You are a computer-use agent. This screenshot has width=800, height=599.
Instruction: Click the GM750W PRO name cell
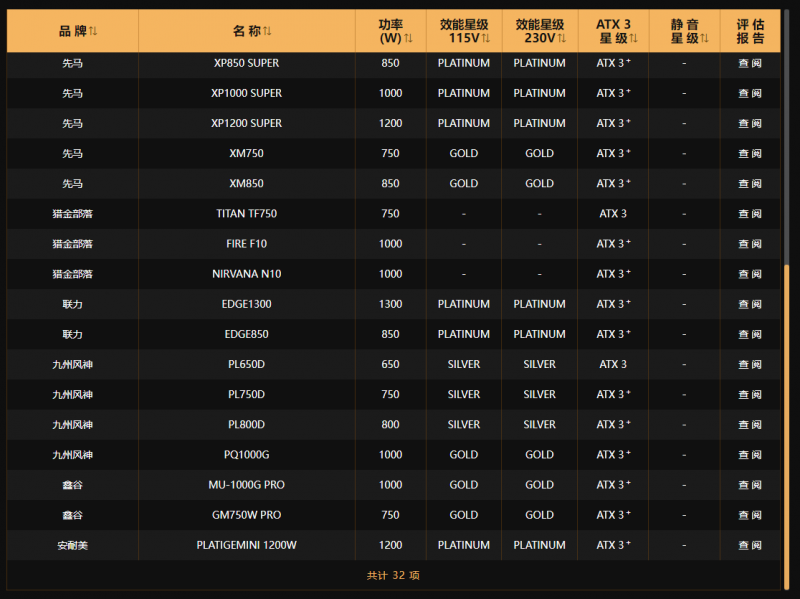point(246,515)
